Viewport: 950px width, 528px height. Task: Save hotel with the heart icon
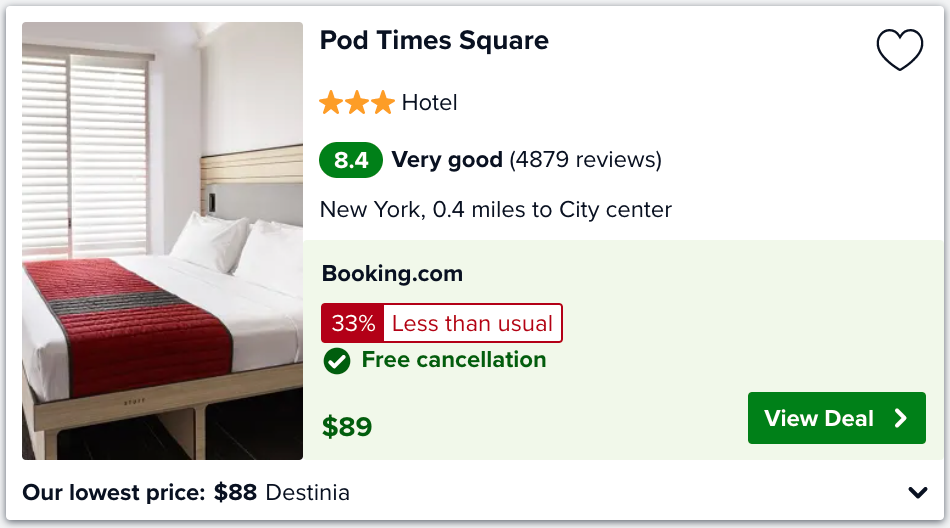pos(900,49)
